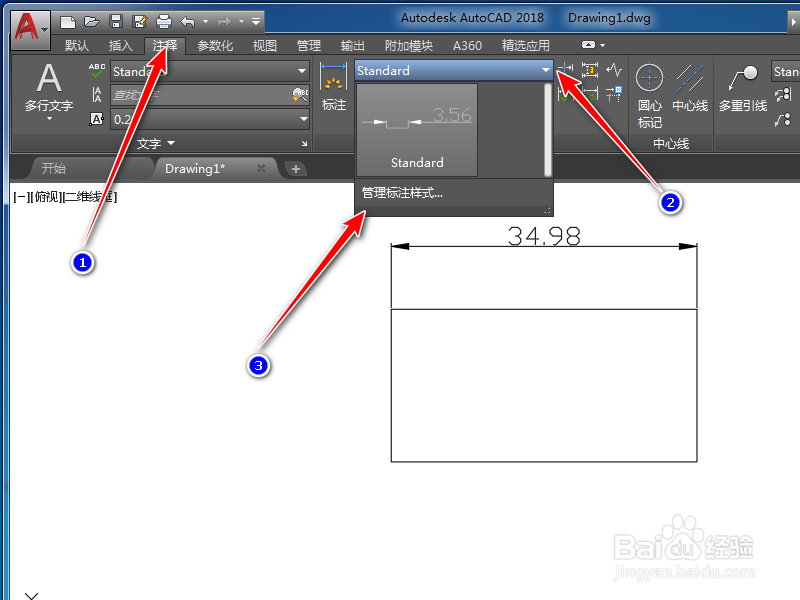Viewport: 800px width, 600px height.
Task: Switch to the 插入 ribbon tab
Action: pyautogui.click(x=121, y=46)
